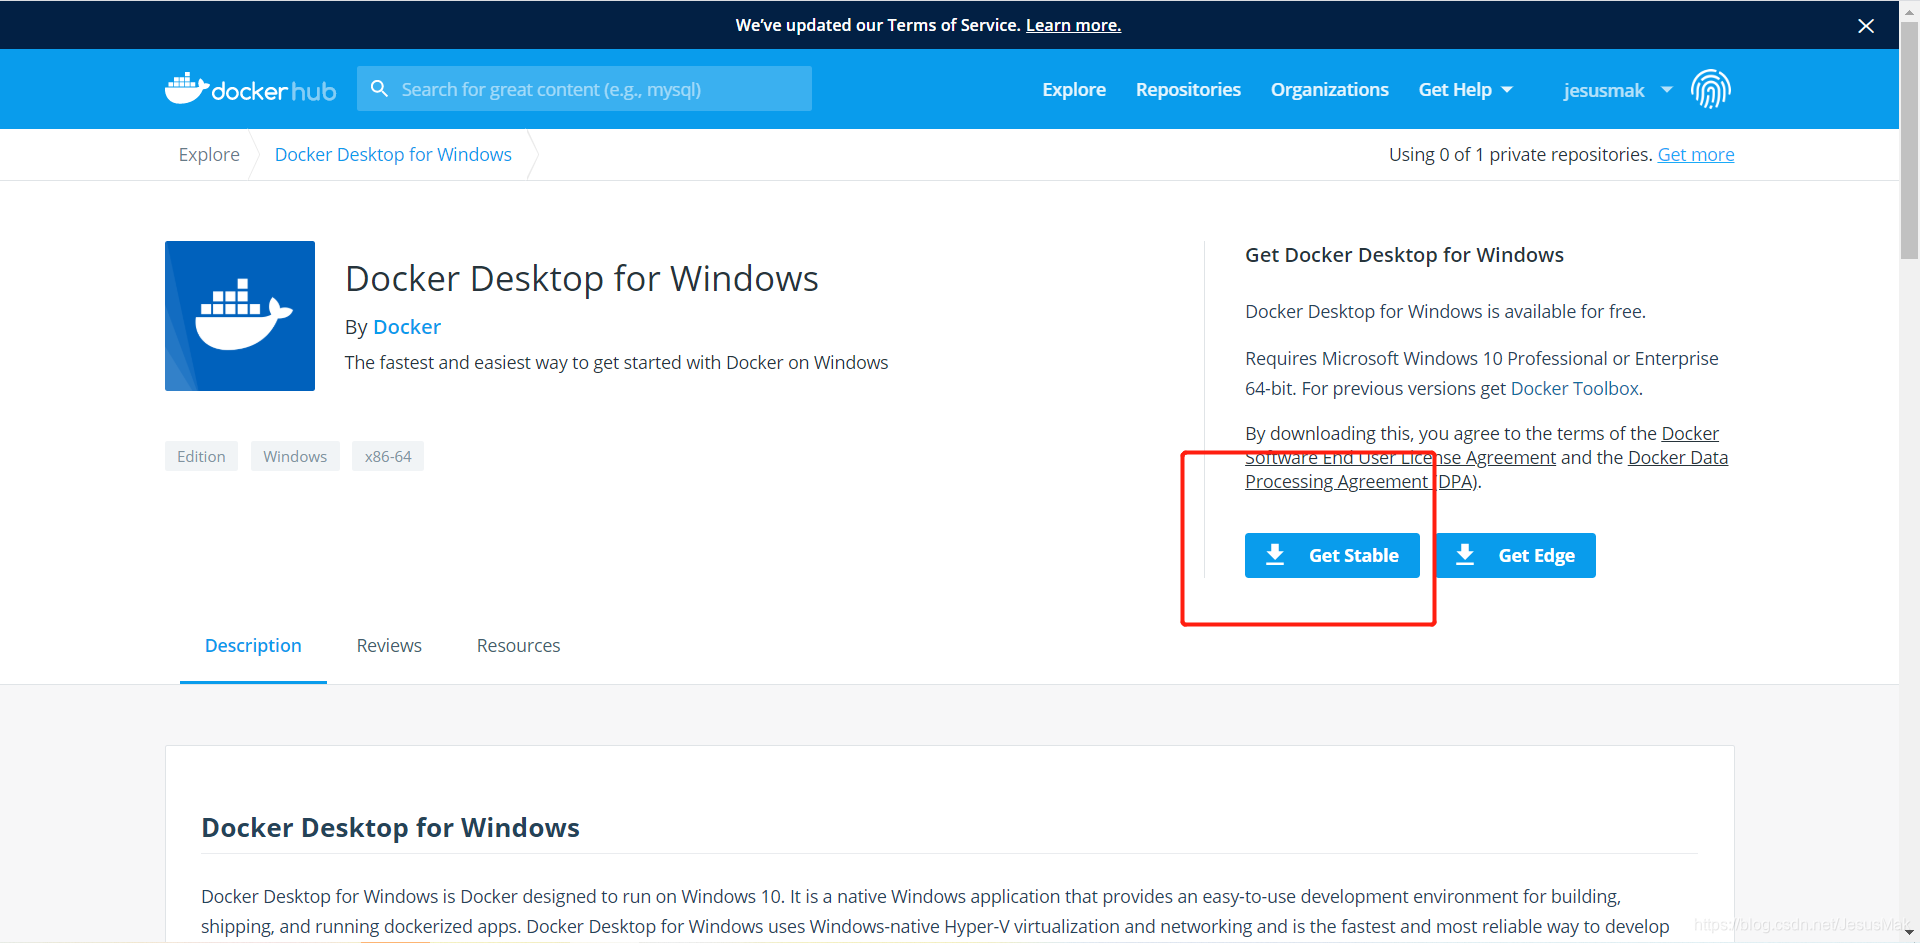Viewport: 1920px width, 943px height.
Task: Click the x86-64 tag
Action: [x=388, y=456]
